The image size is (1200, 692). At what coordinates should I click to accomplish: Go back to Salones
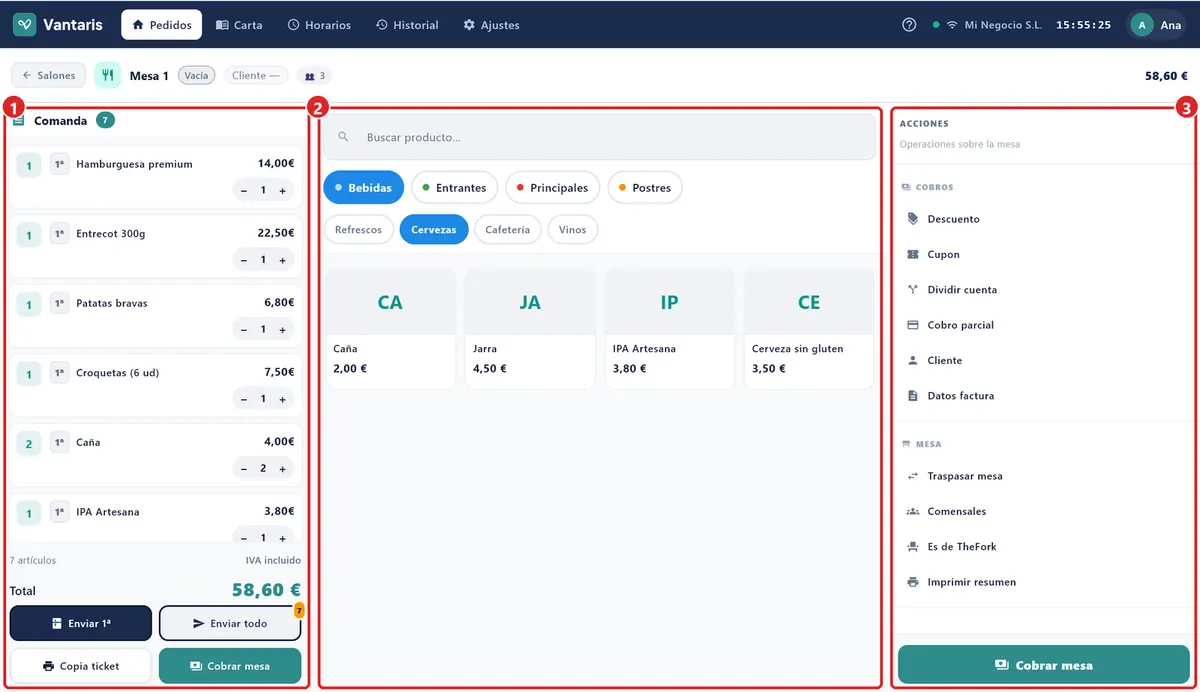tap(49, 75)
